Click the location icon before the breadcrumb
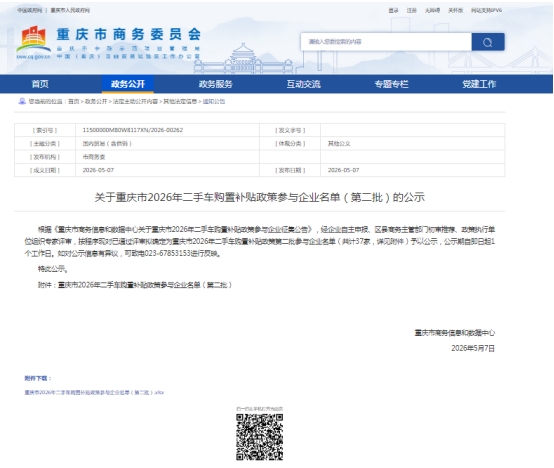This screenshot has width=554, height=468. point(22,101)
